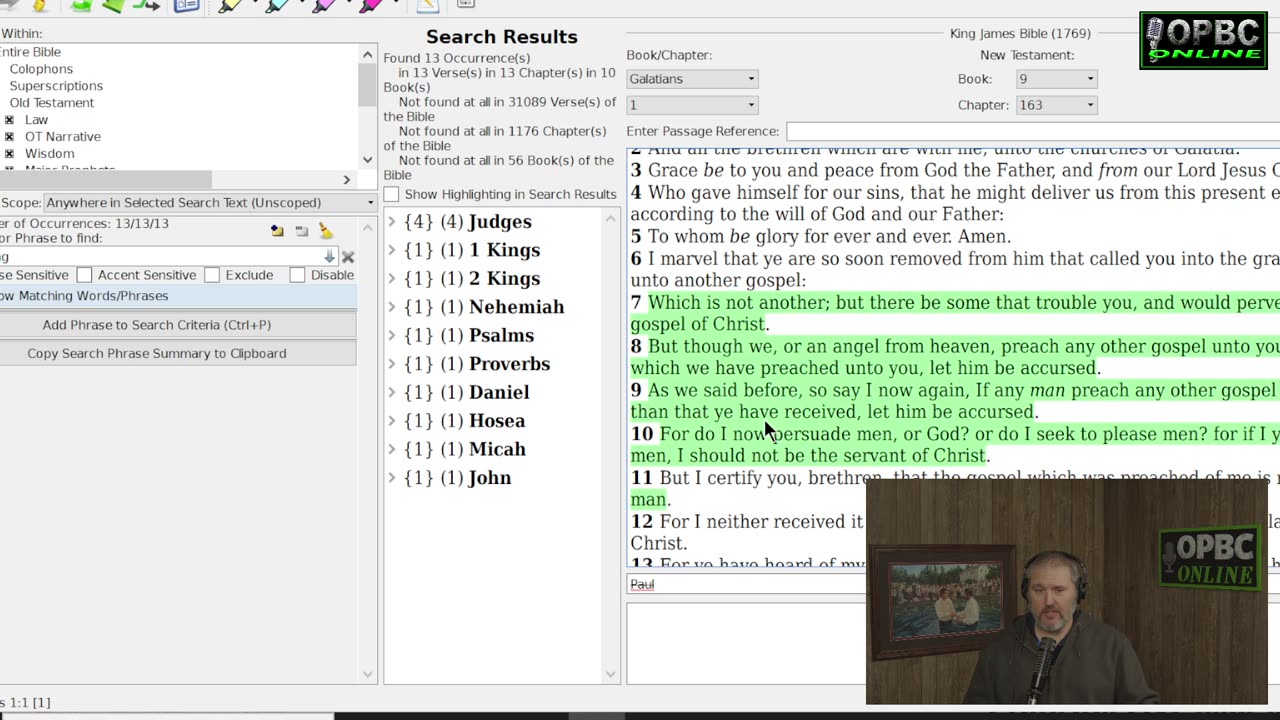1280x720 pixels.
Task: Expand the Daniel search results
Action: (x=392, y=393)
